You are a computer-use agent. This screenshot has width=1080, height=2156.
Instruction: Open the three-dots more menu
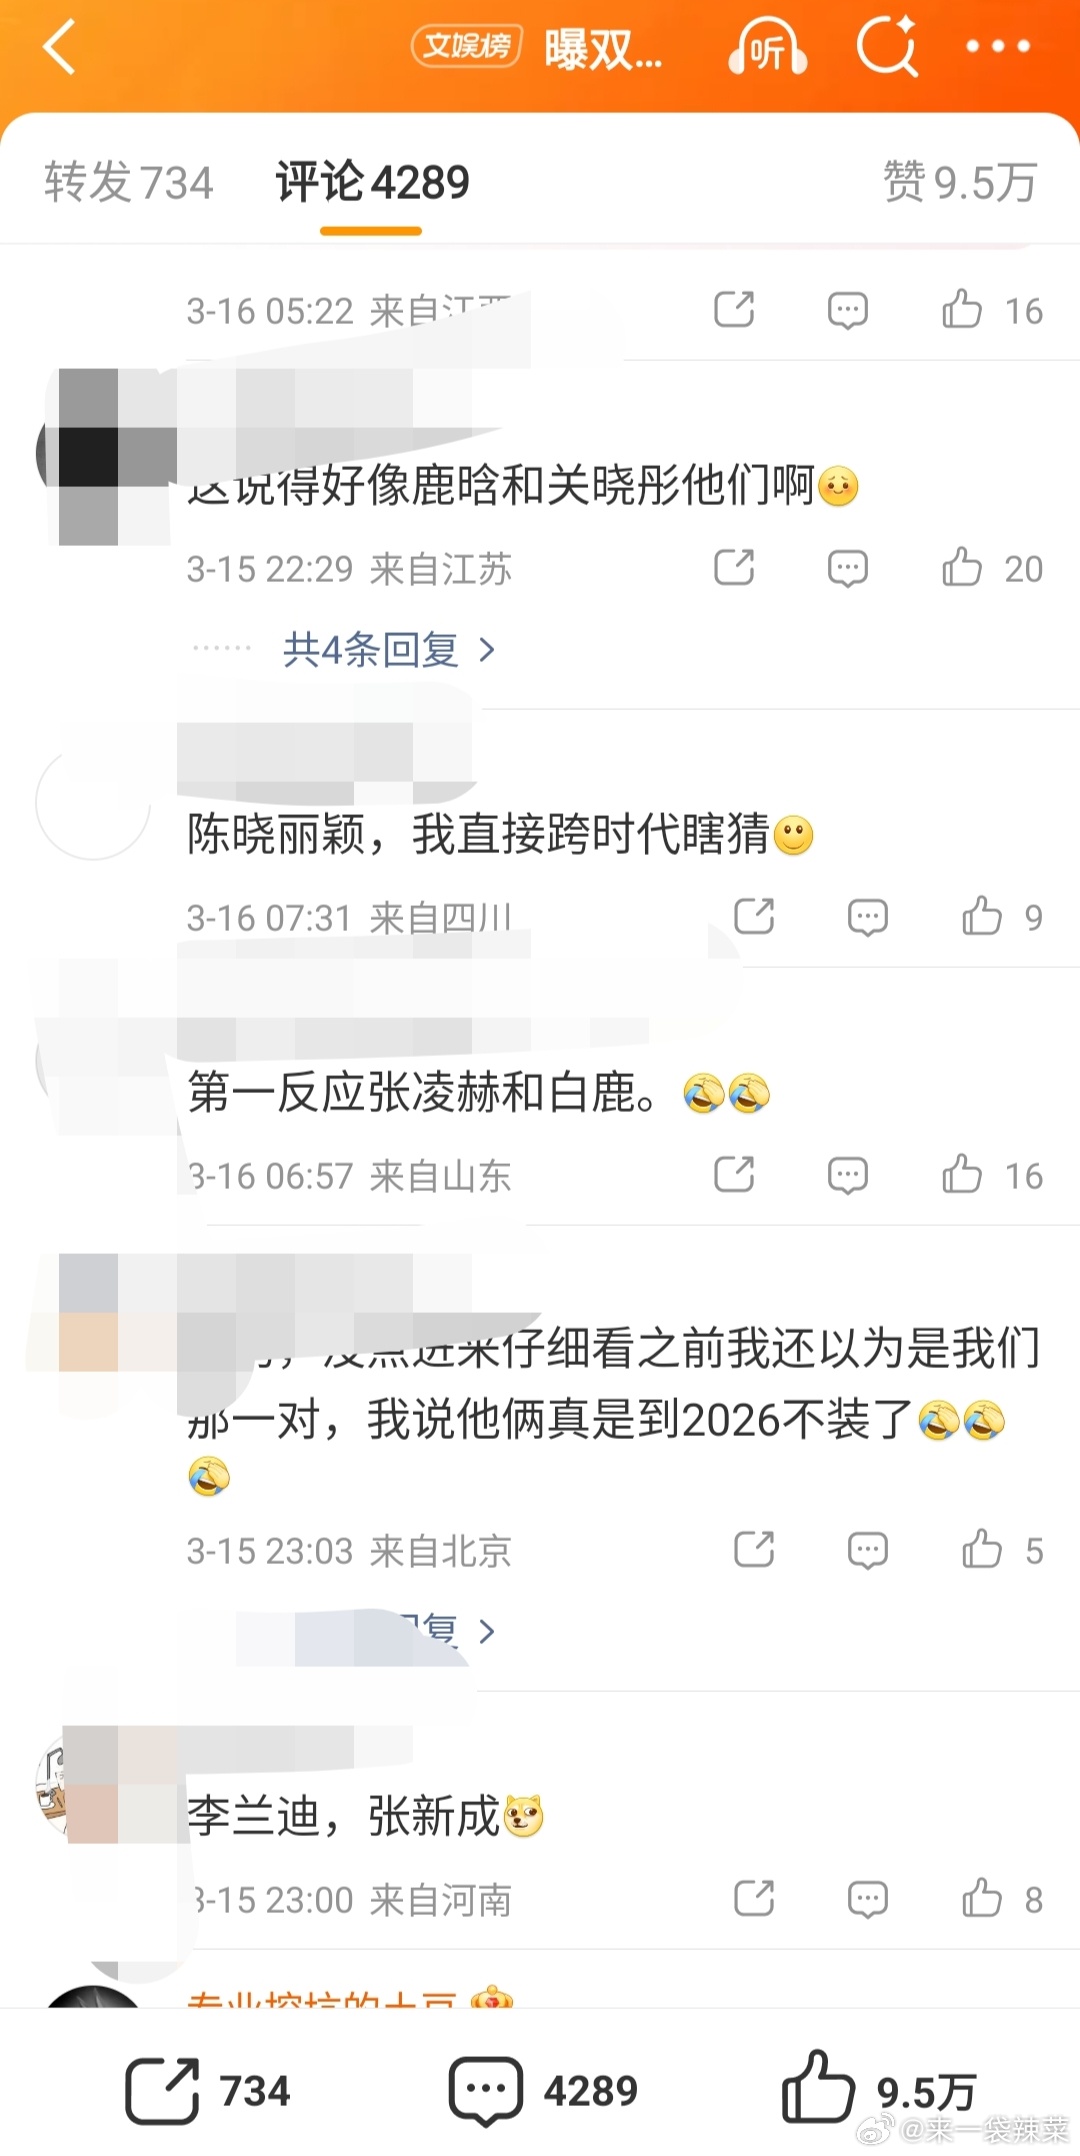(x=997, y=46)
